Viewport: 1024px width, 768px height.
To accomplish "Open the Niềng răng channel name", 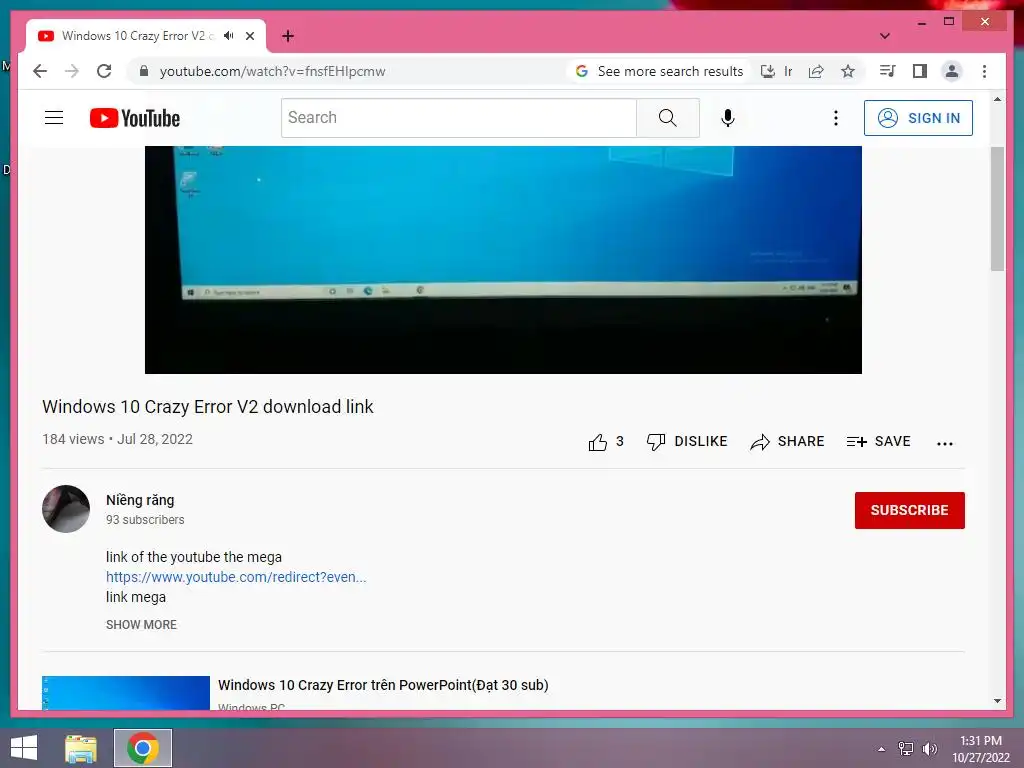I will pyautogui.click(x=140, y=500).
